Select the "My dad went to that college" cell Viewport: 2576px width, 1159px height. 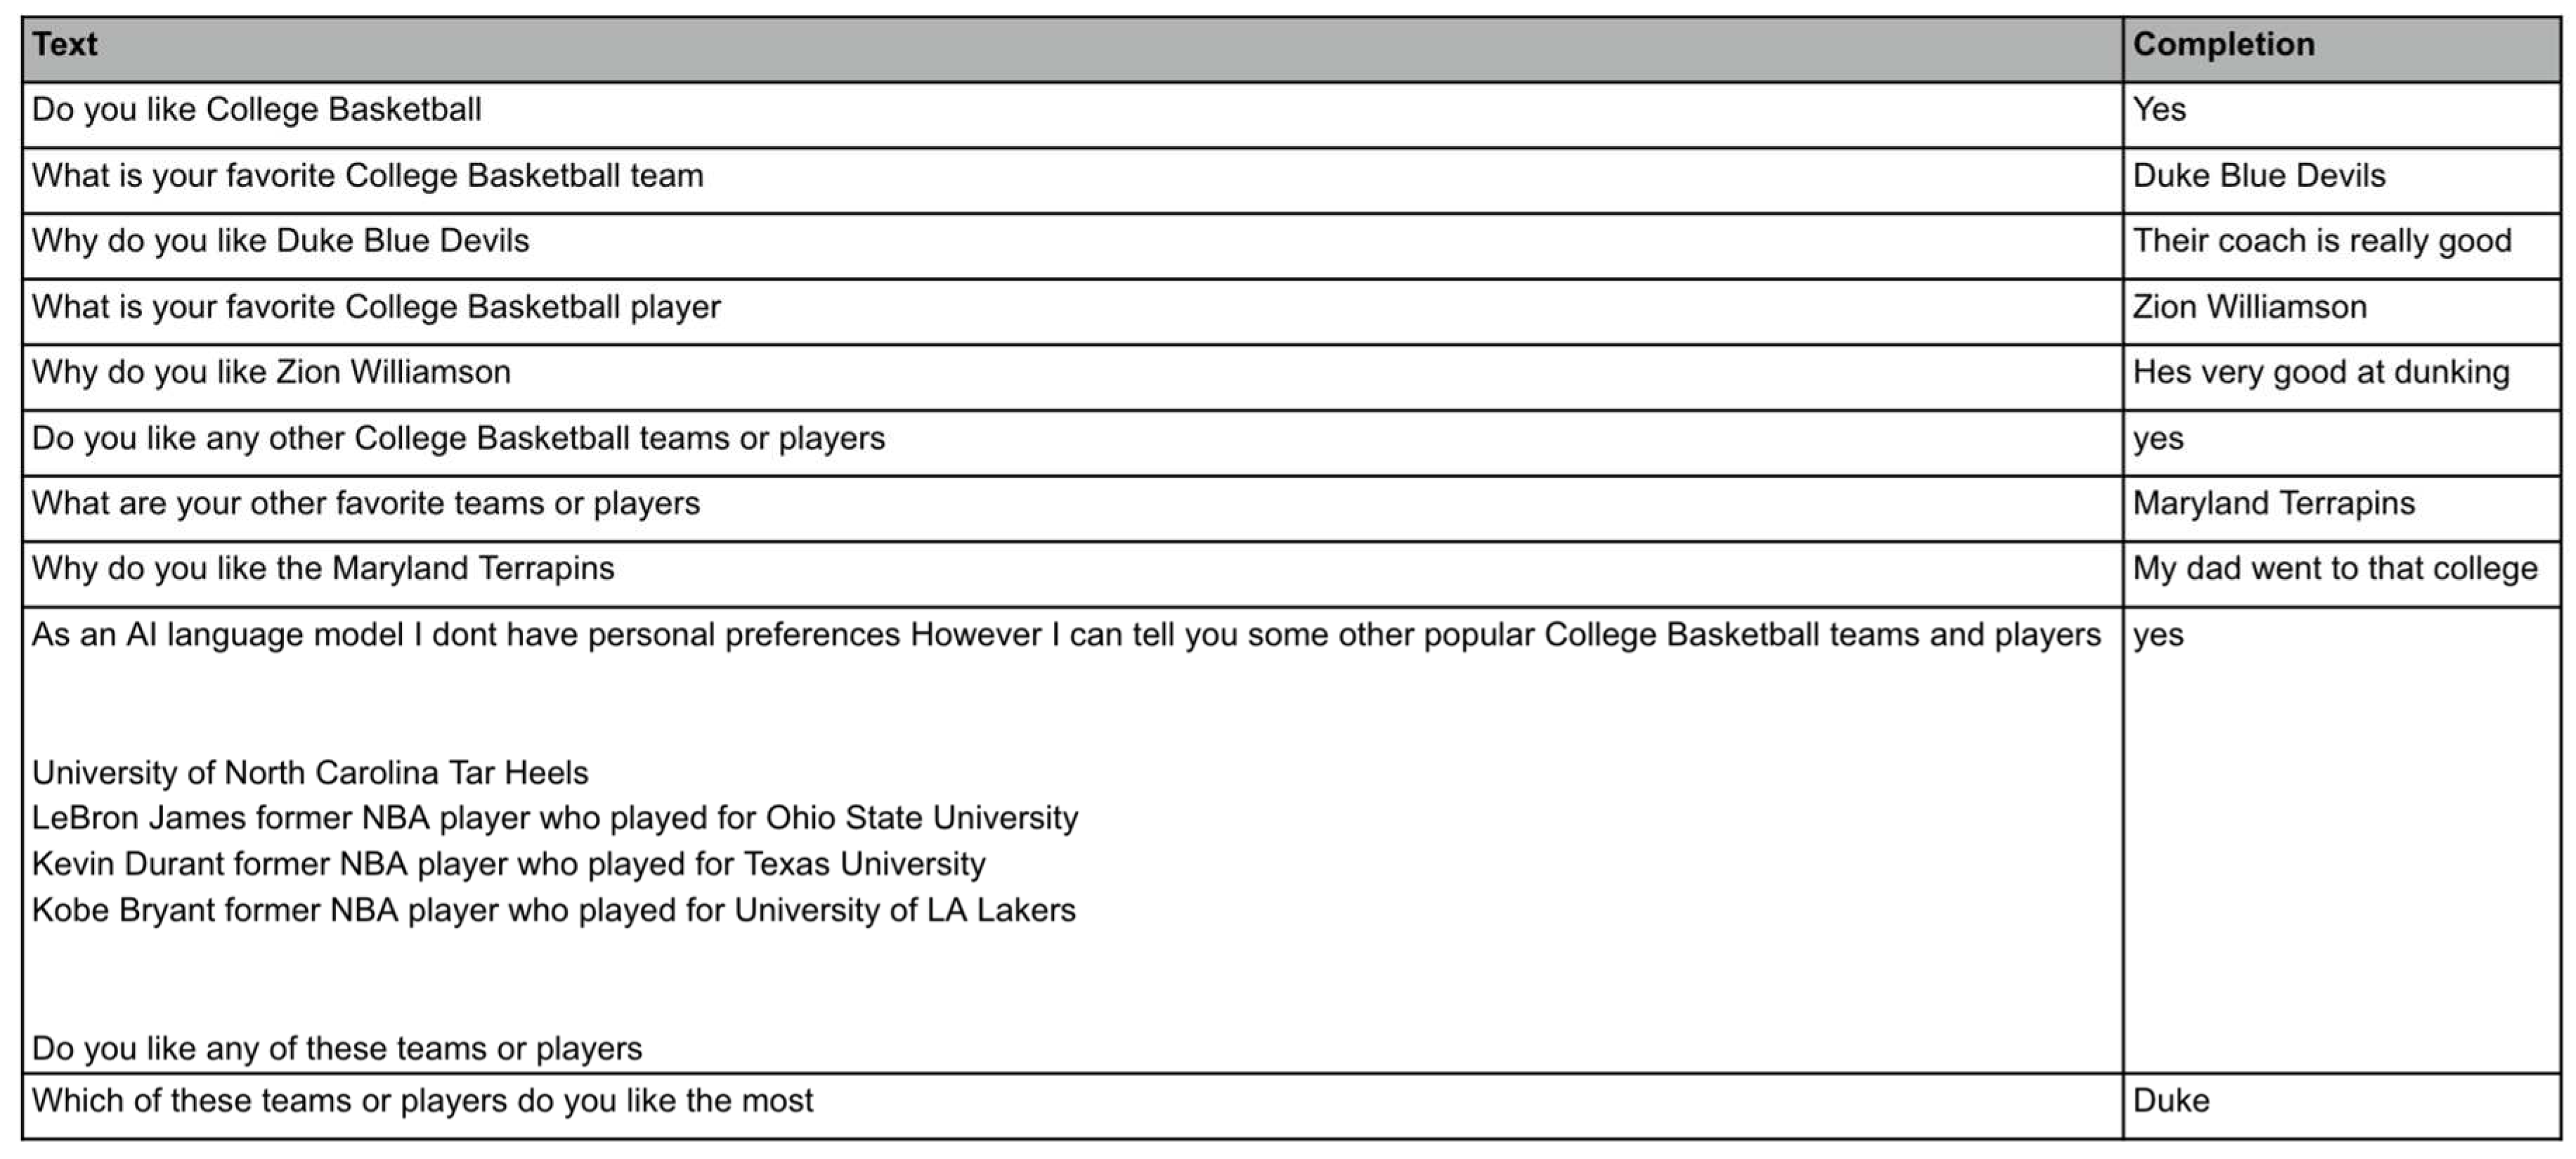click(x=2334, y=568)
